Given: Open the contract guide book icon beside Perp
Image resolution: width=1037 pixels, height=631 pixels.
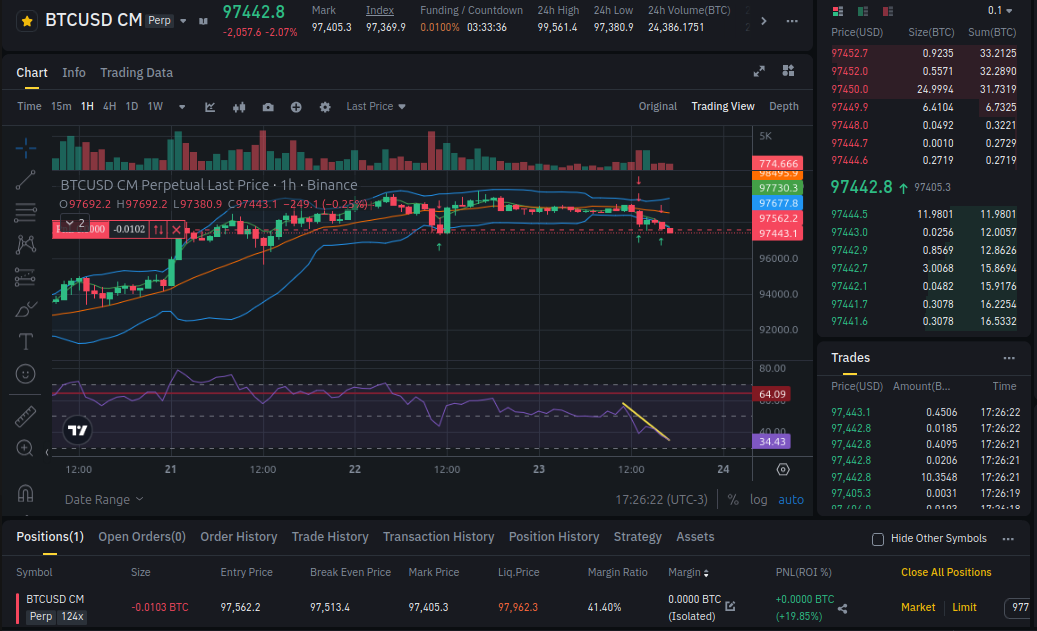Looking at the screenshot, I should click(204, 21).
